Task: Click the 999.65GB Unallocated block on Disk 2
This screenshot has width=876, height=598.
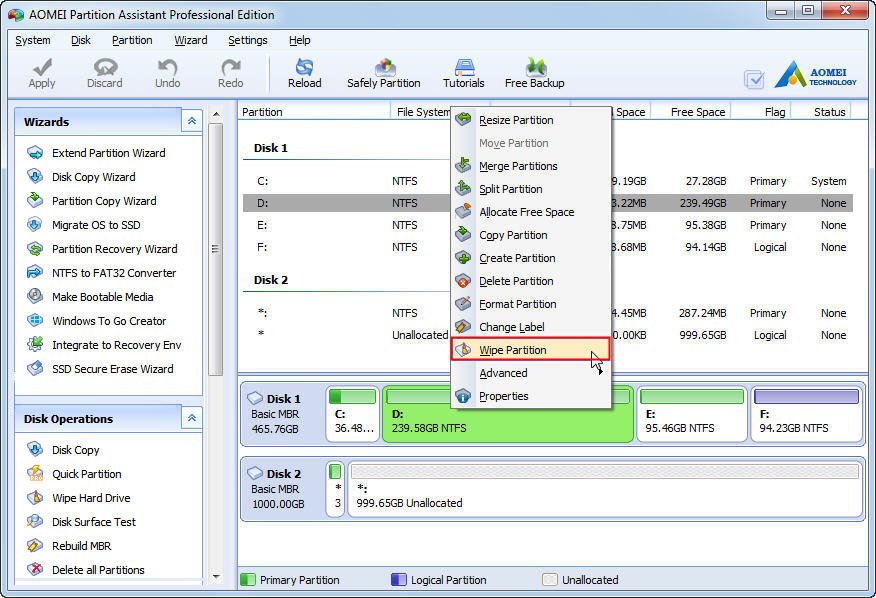Action: (x=604, y=489)
